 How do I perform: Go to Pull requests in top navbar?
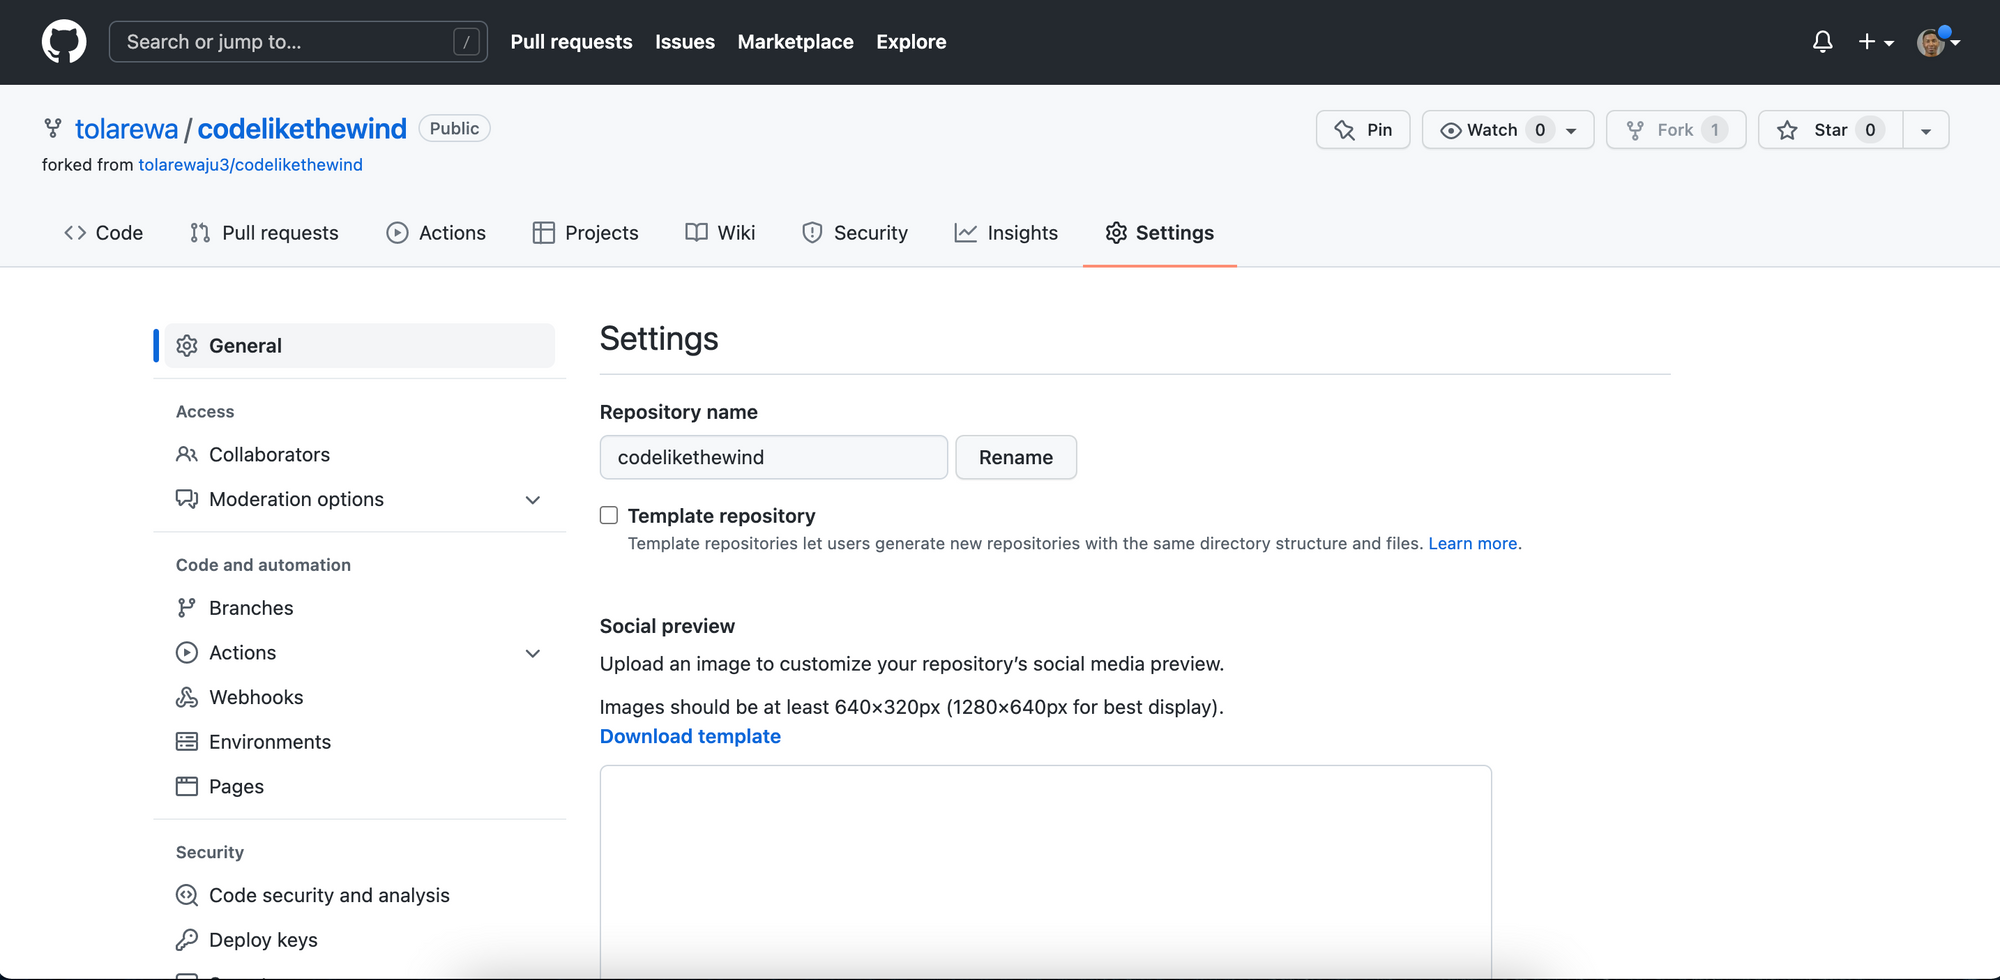pyautogui.click(x=571, y=42)
